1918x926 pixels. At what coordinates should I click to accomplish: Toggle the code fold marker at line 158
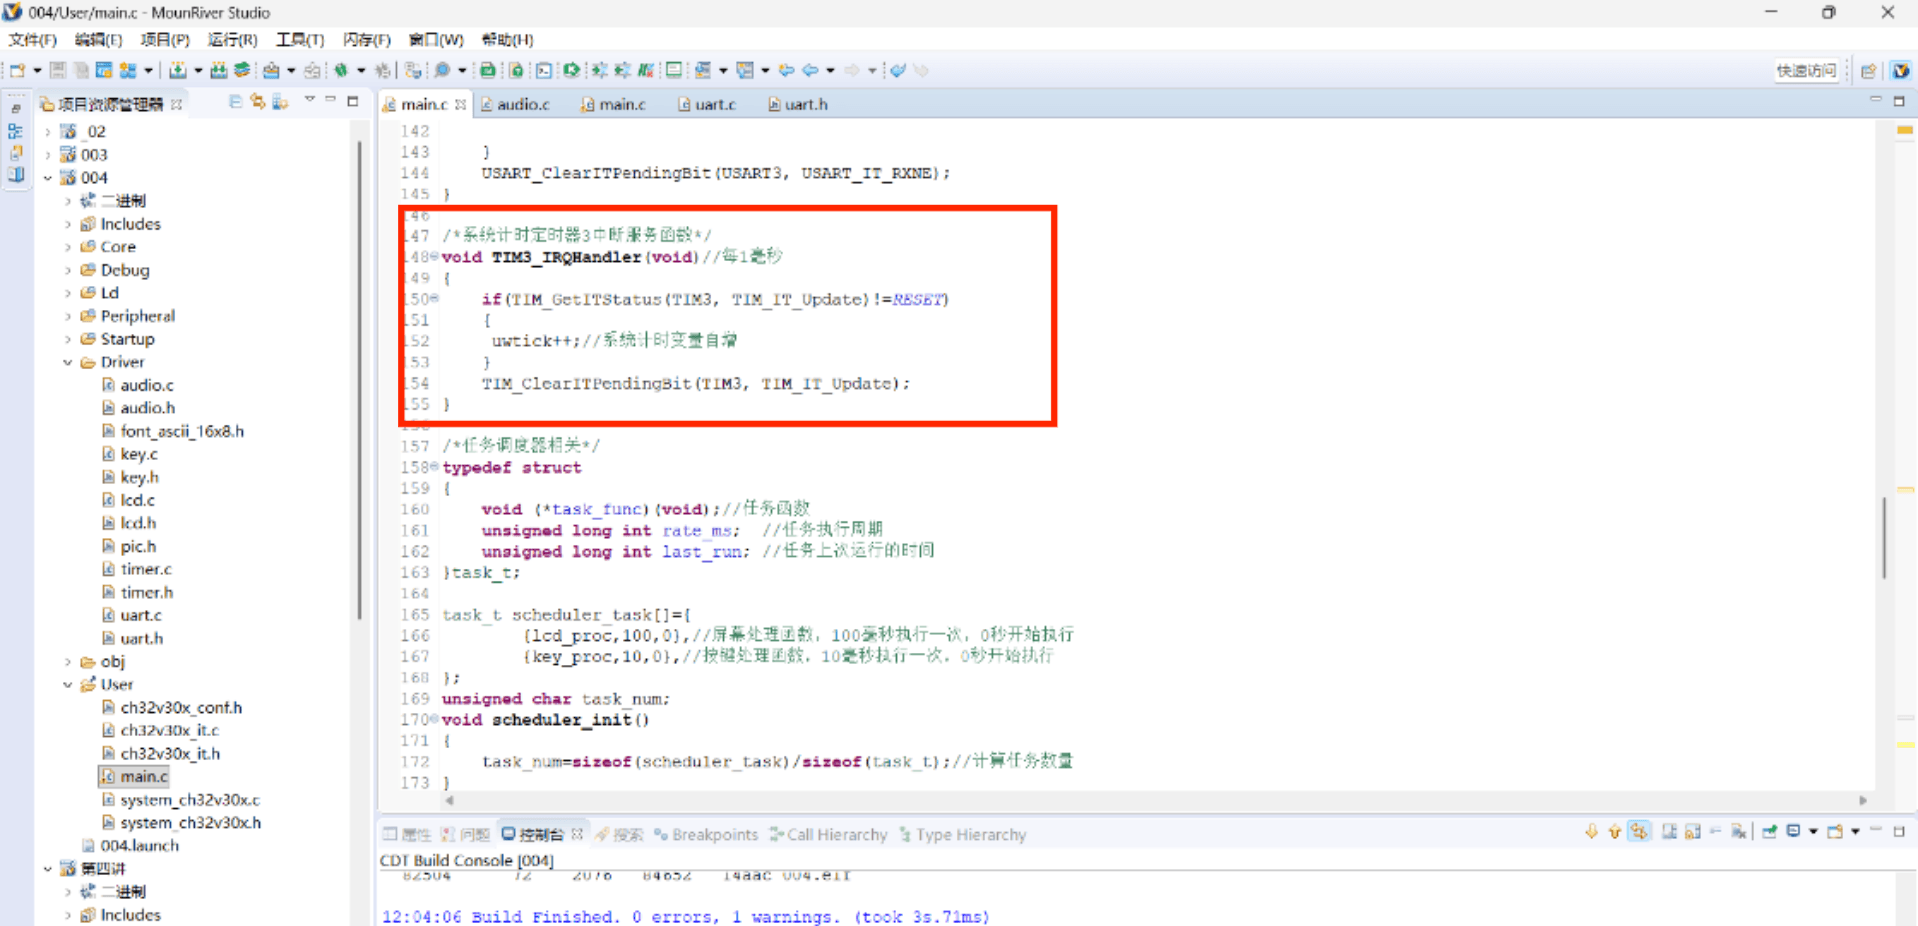pyautogui.click(x=435, y=467)
